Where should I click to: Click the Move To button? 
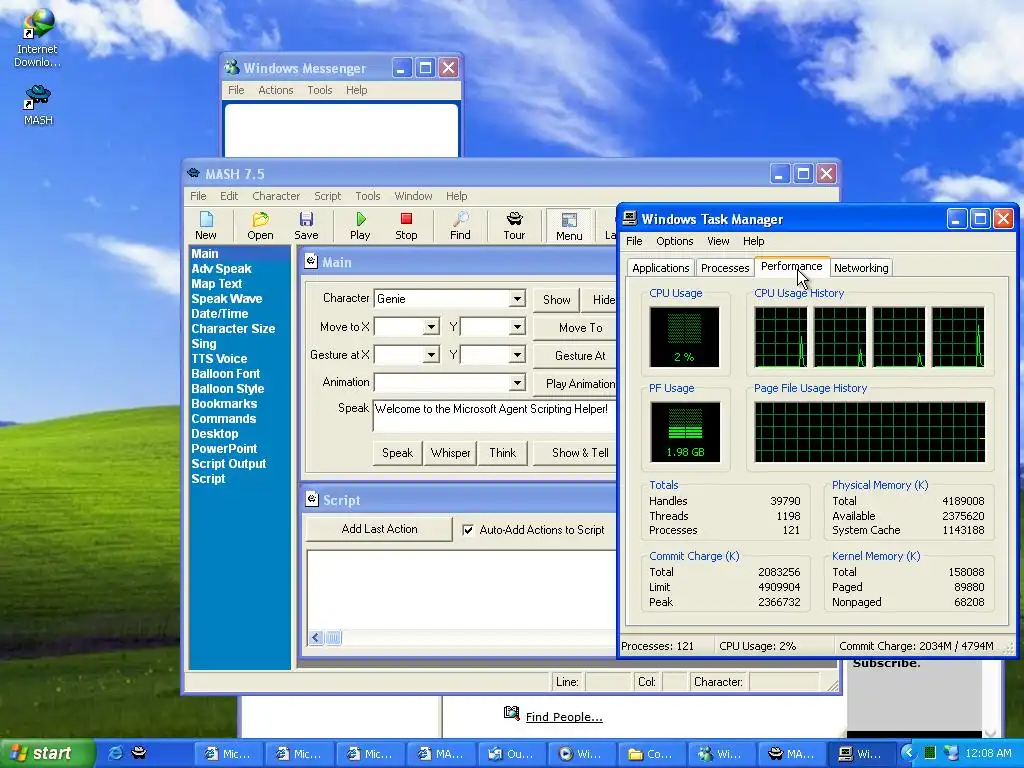coord(575,328)
